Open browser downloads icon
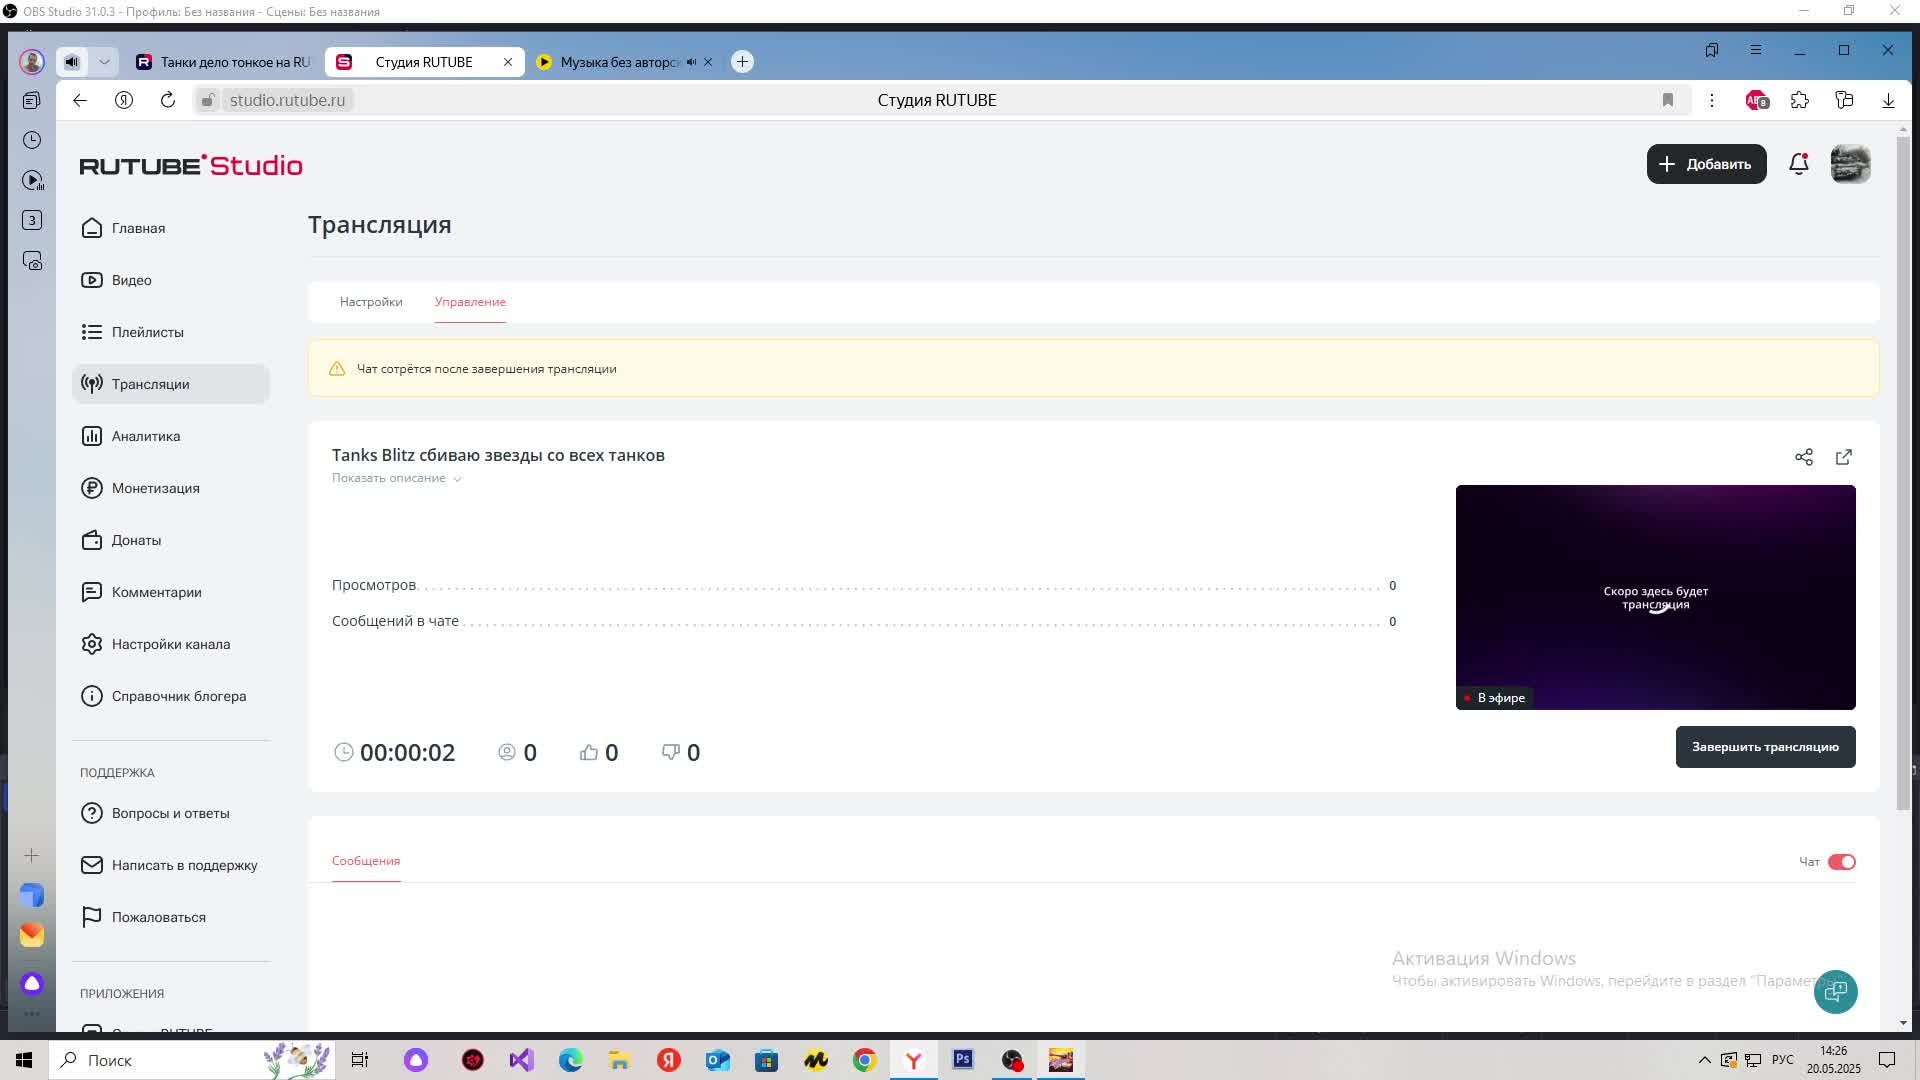The width and height of the screenshot is (1920, 1080). point(1888,100)
